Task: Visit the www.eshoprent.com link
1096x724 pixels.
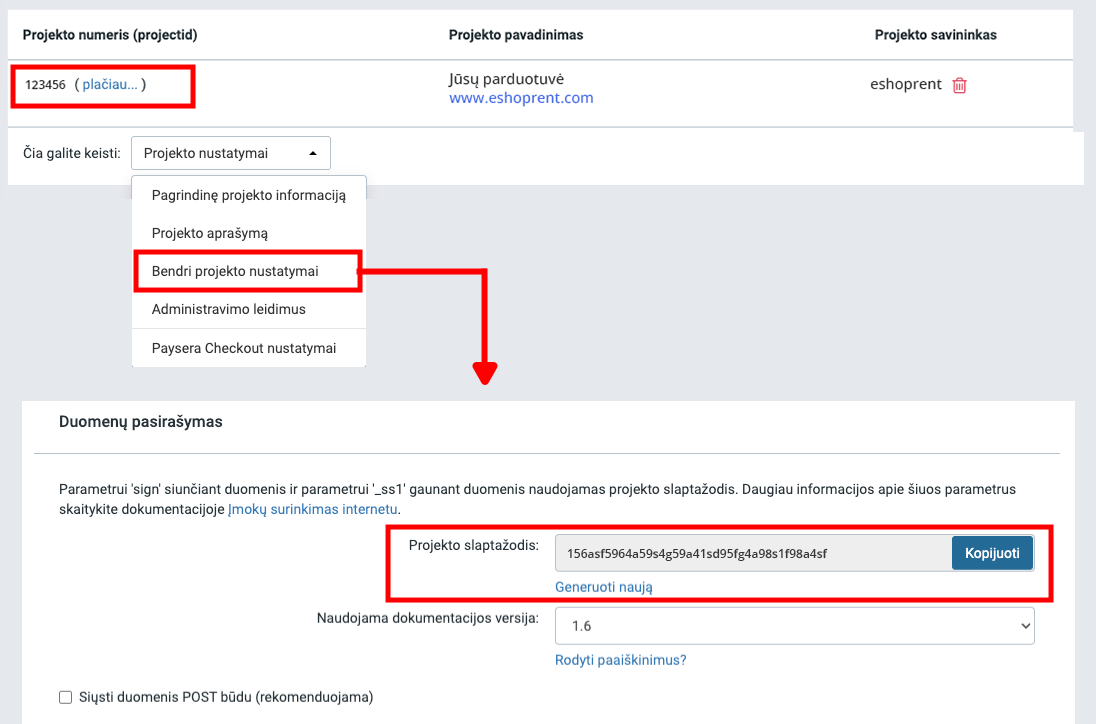Action: tap(521, 98)
